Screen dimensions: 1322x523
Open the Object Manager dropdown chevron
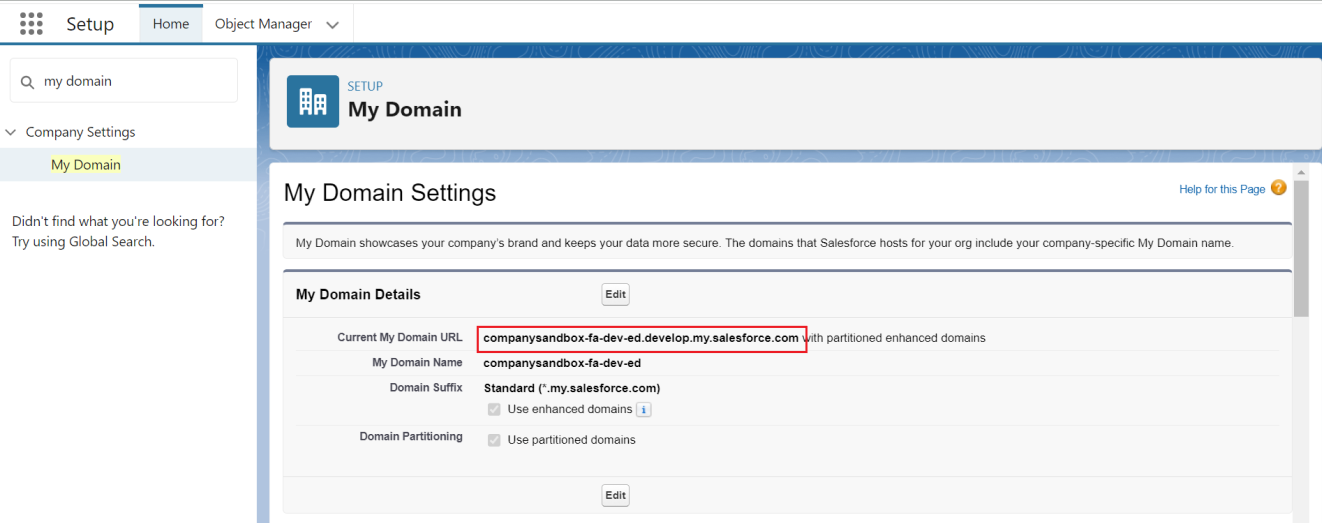[x=333, y=25]
